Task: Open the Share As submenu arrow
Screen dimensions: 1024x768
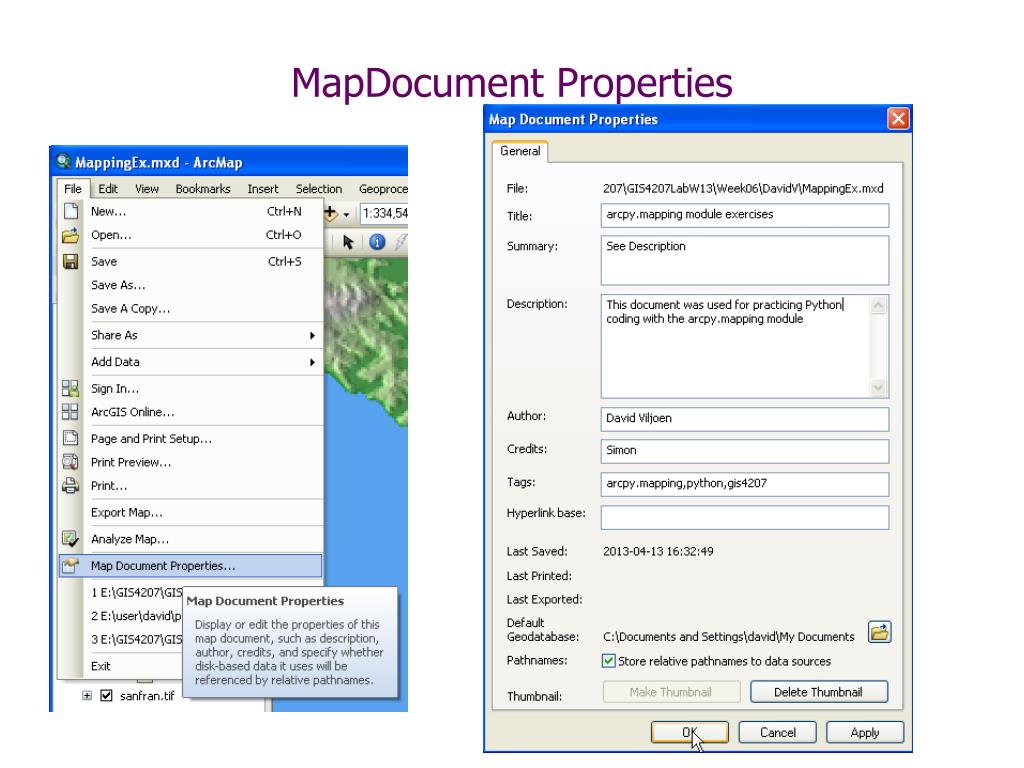Action: pyautogui.click(x=312, y=336)
